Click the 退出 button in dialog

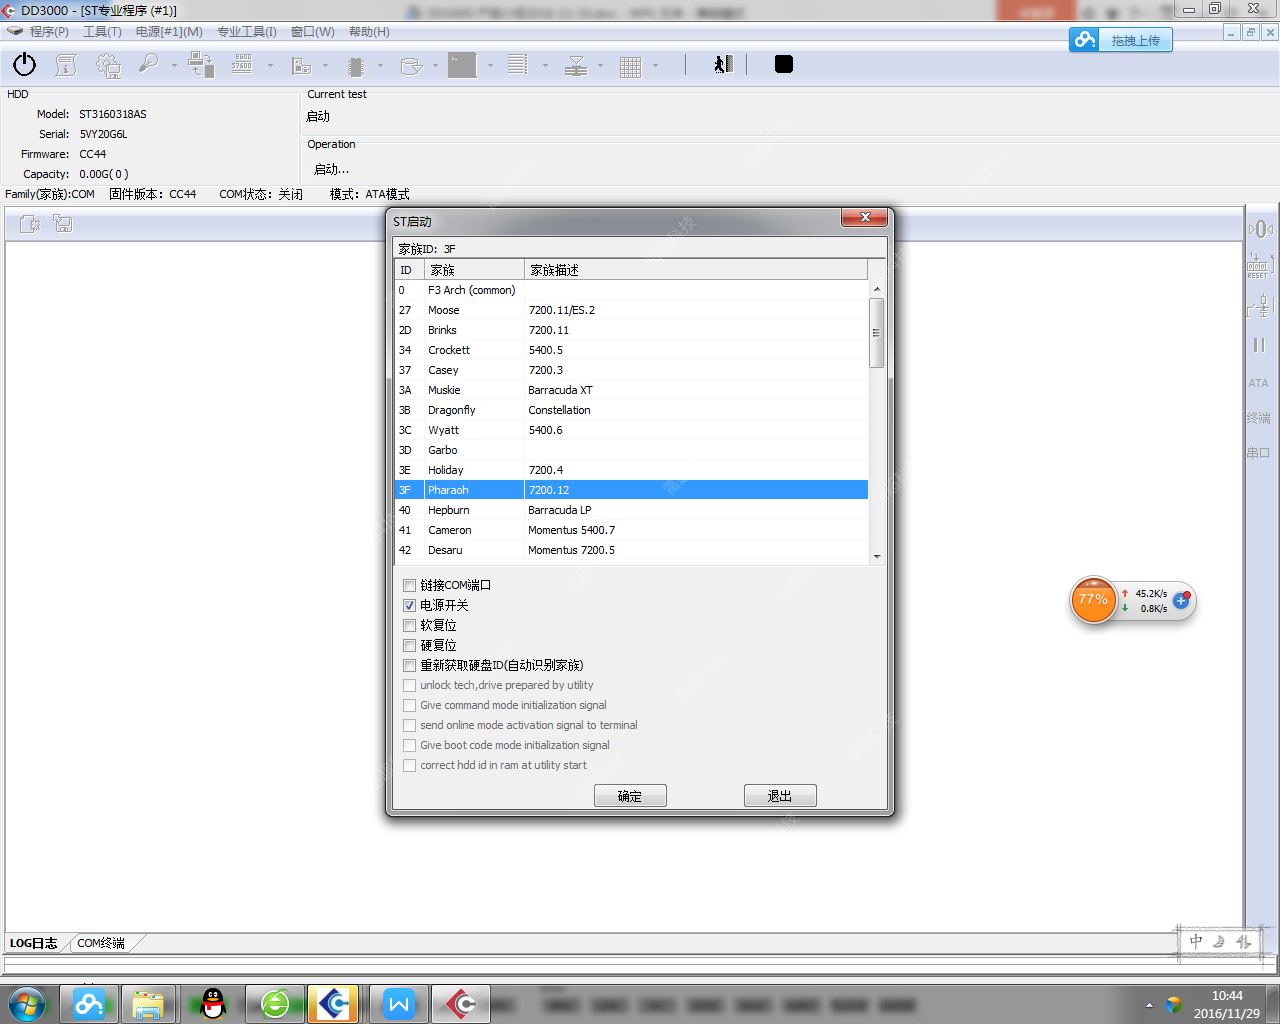pos(780,796)
